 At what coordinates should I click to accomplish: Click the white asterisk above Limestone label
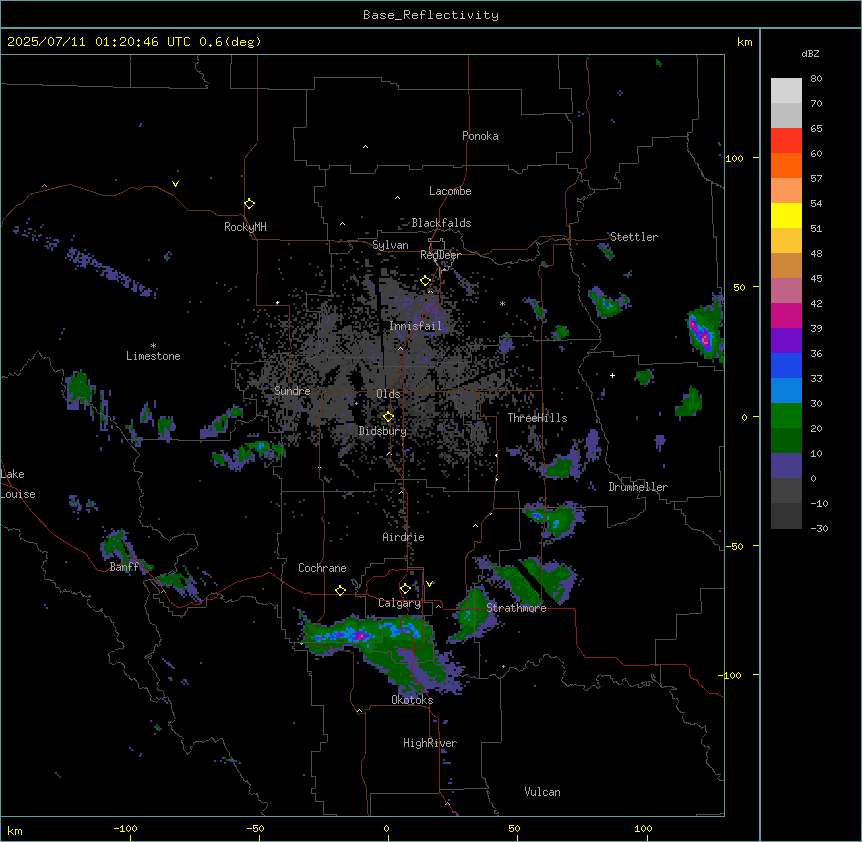click(x=153, y=346)
